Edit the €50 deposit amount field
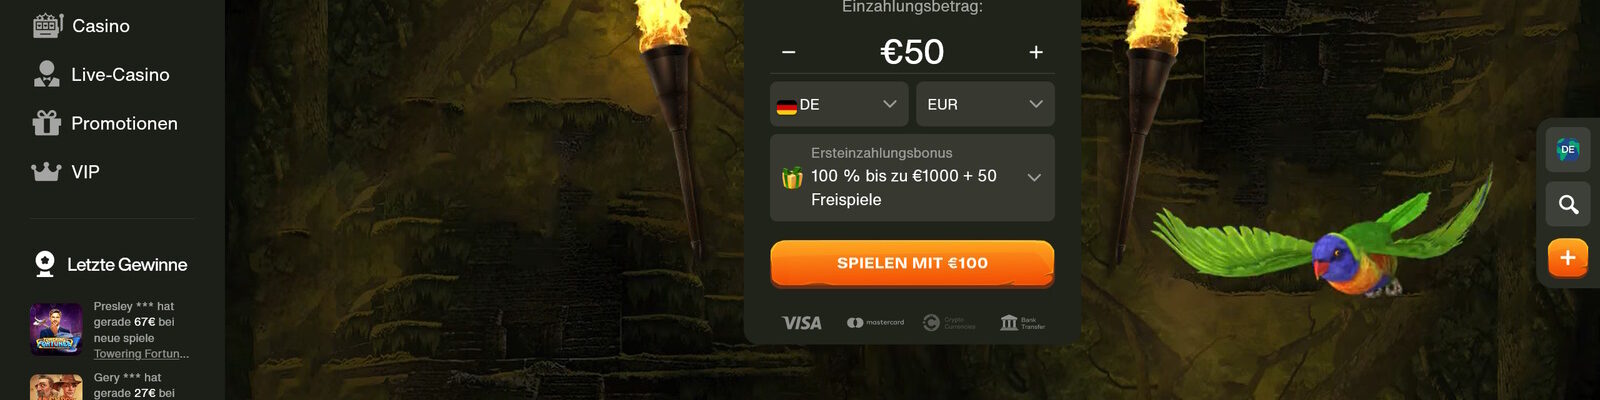This screenshot has width=1600, height=400. coord(912,52)
